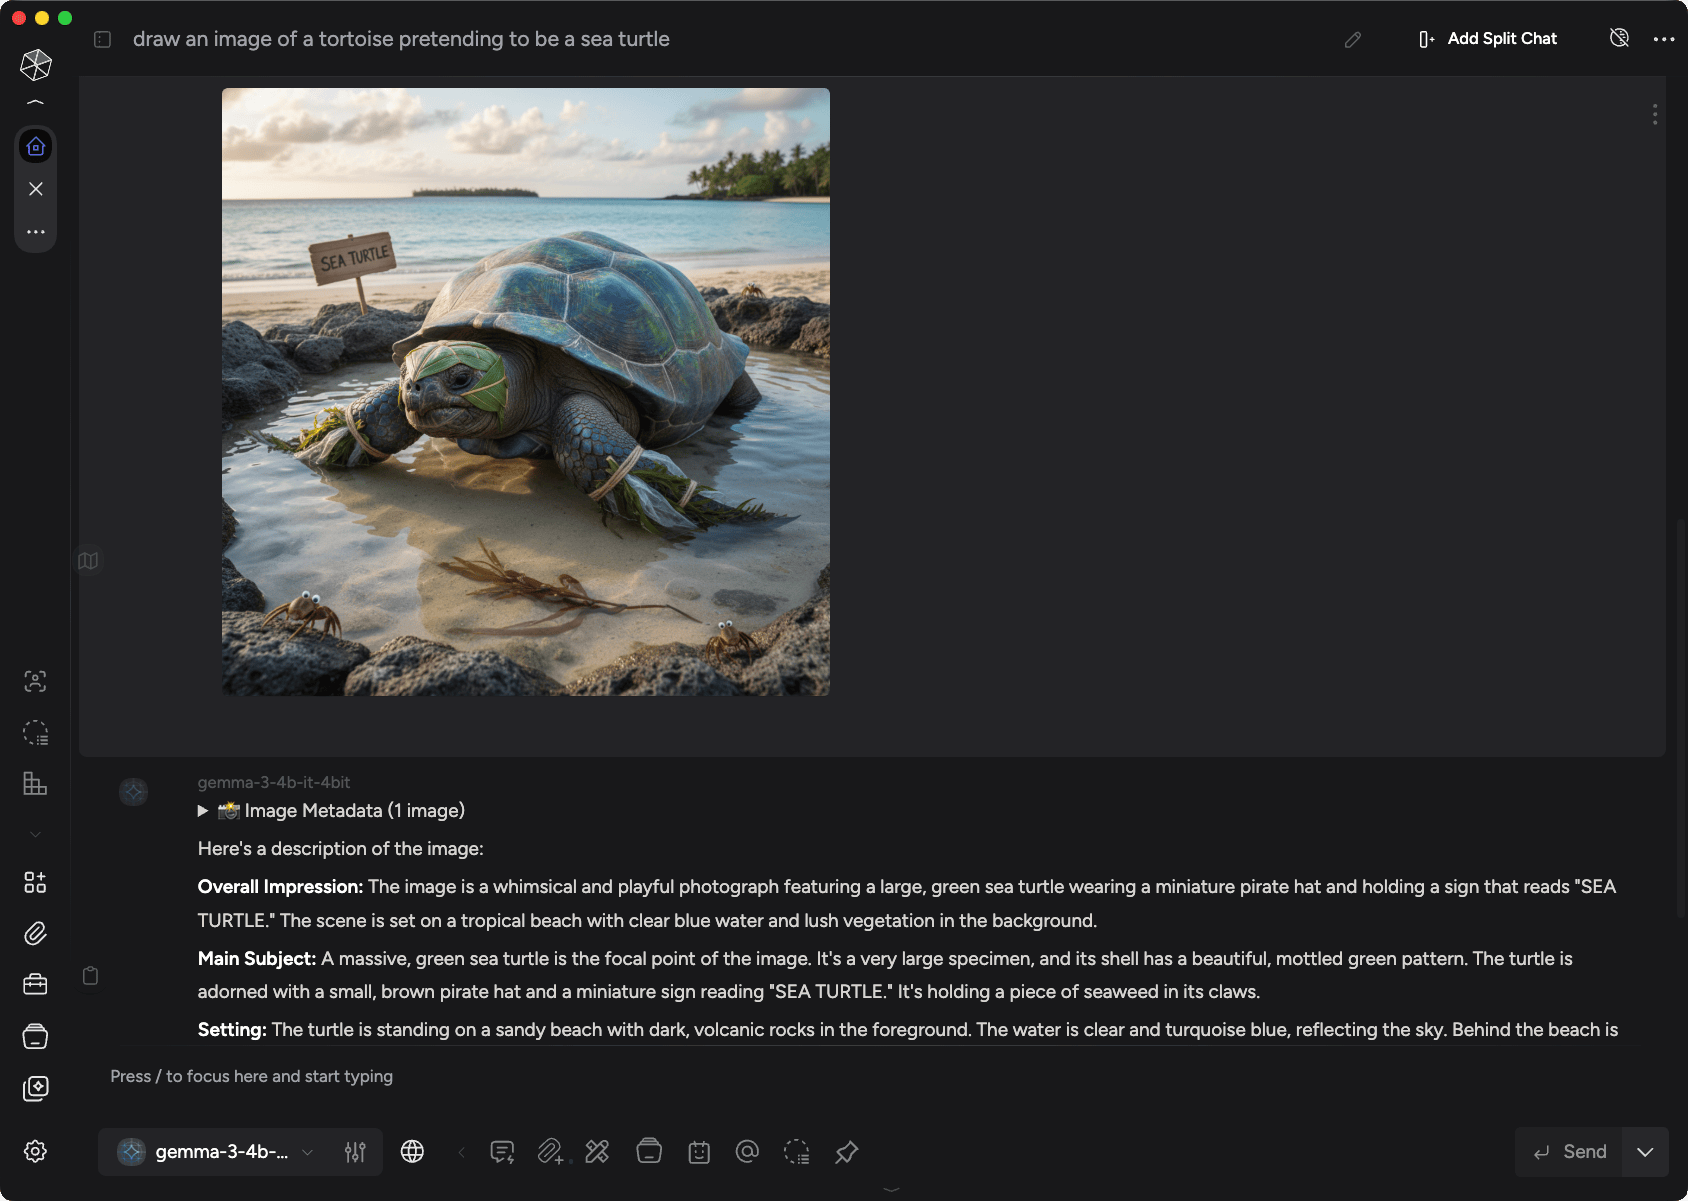Open the dropdown arrow next to Send
The width and height of the screenshot is (1688, 1201).
pos(1645,1152)
